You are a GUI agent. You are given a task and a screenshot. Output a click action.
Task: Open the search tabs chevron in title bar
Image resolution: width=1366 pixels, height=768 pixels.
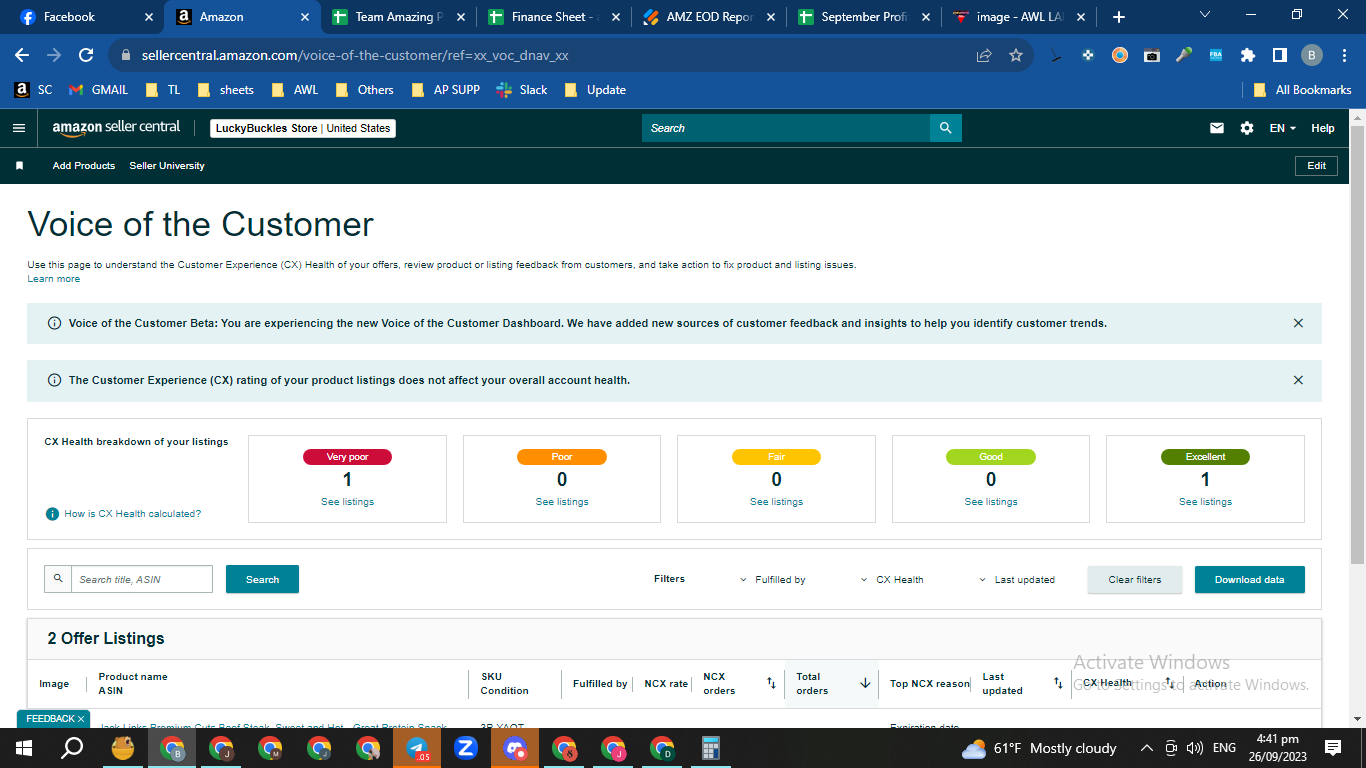(1205, 15)
